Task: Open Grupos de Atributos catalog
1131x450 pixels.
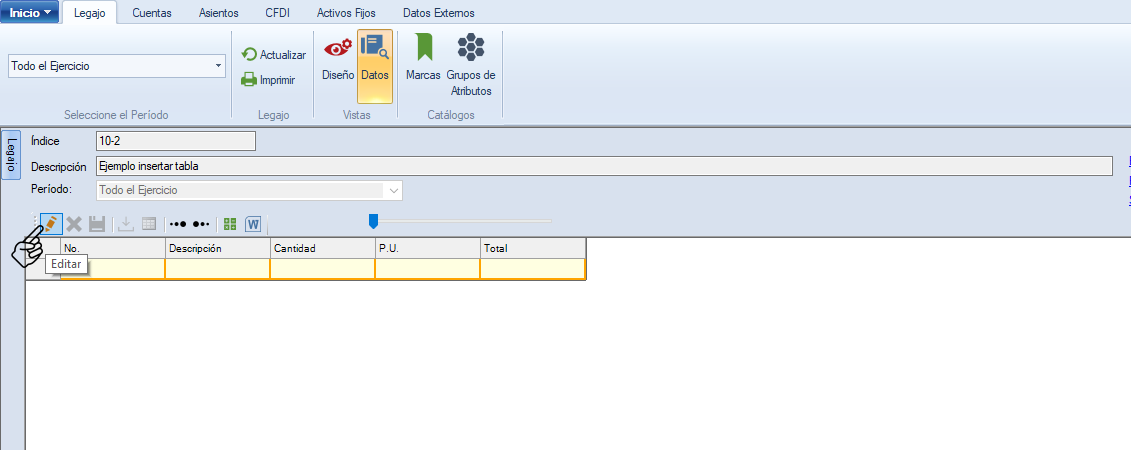Action: pyautogui.click(x=471, y=65)
